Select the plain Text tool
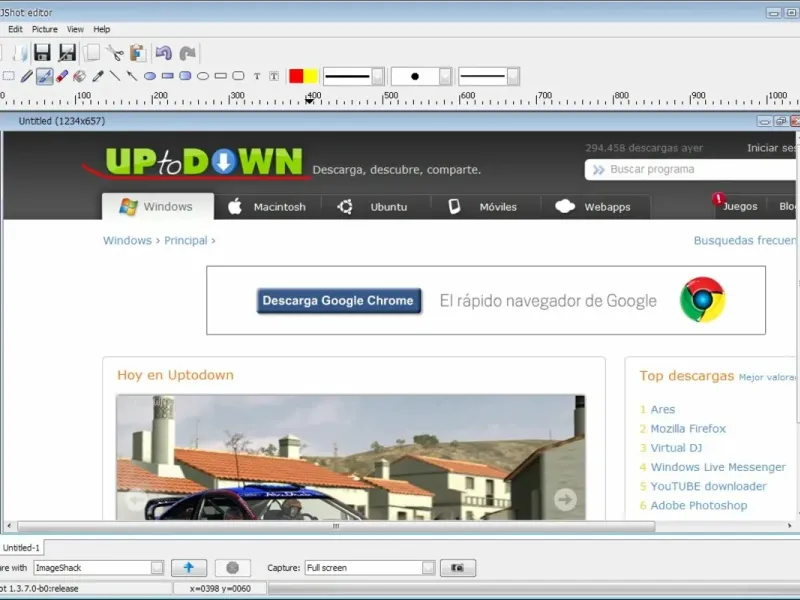The image size is (800, 600). click(257, 77)
